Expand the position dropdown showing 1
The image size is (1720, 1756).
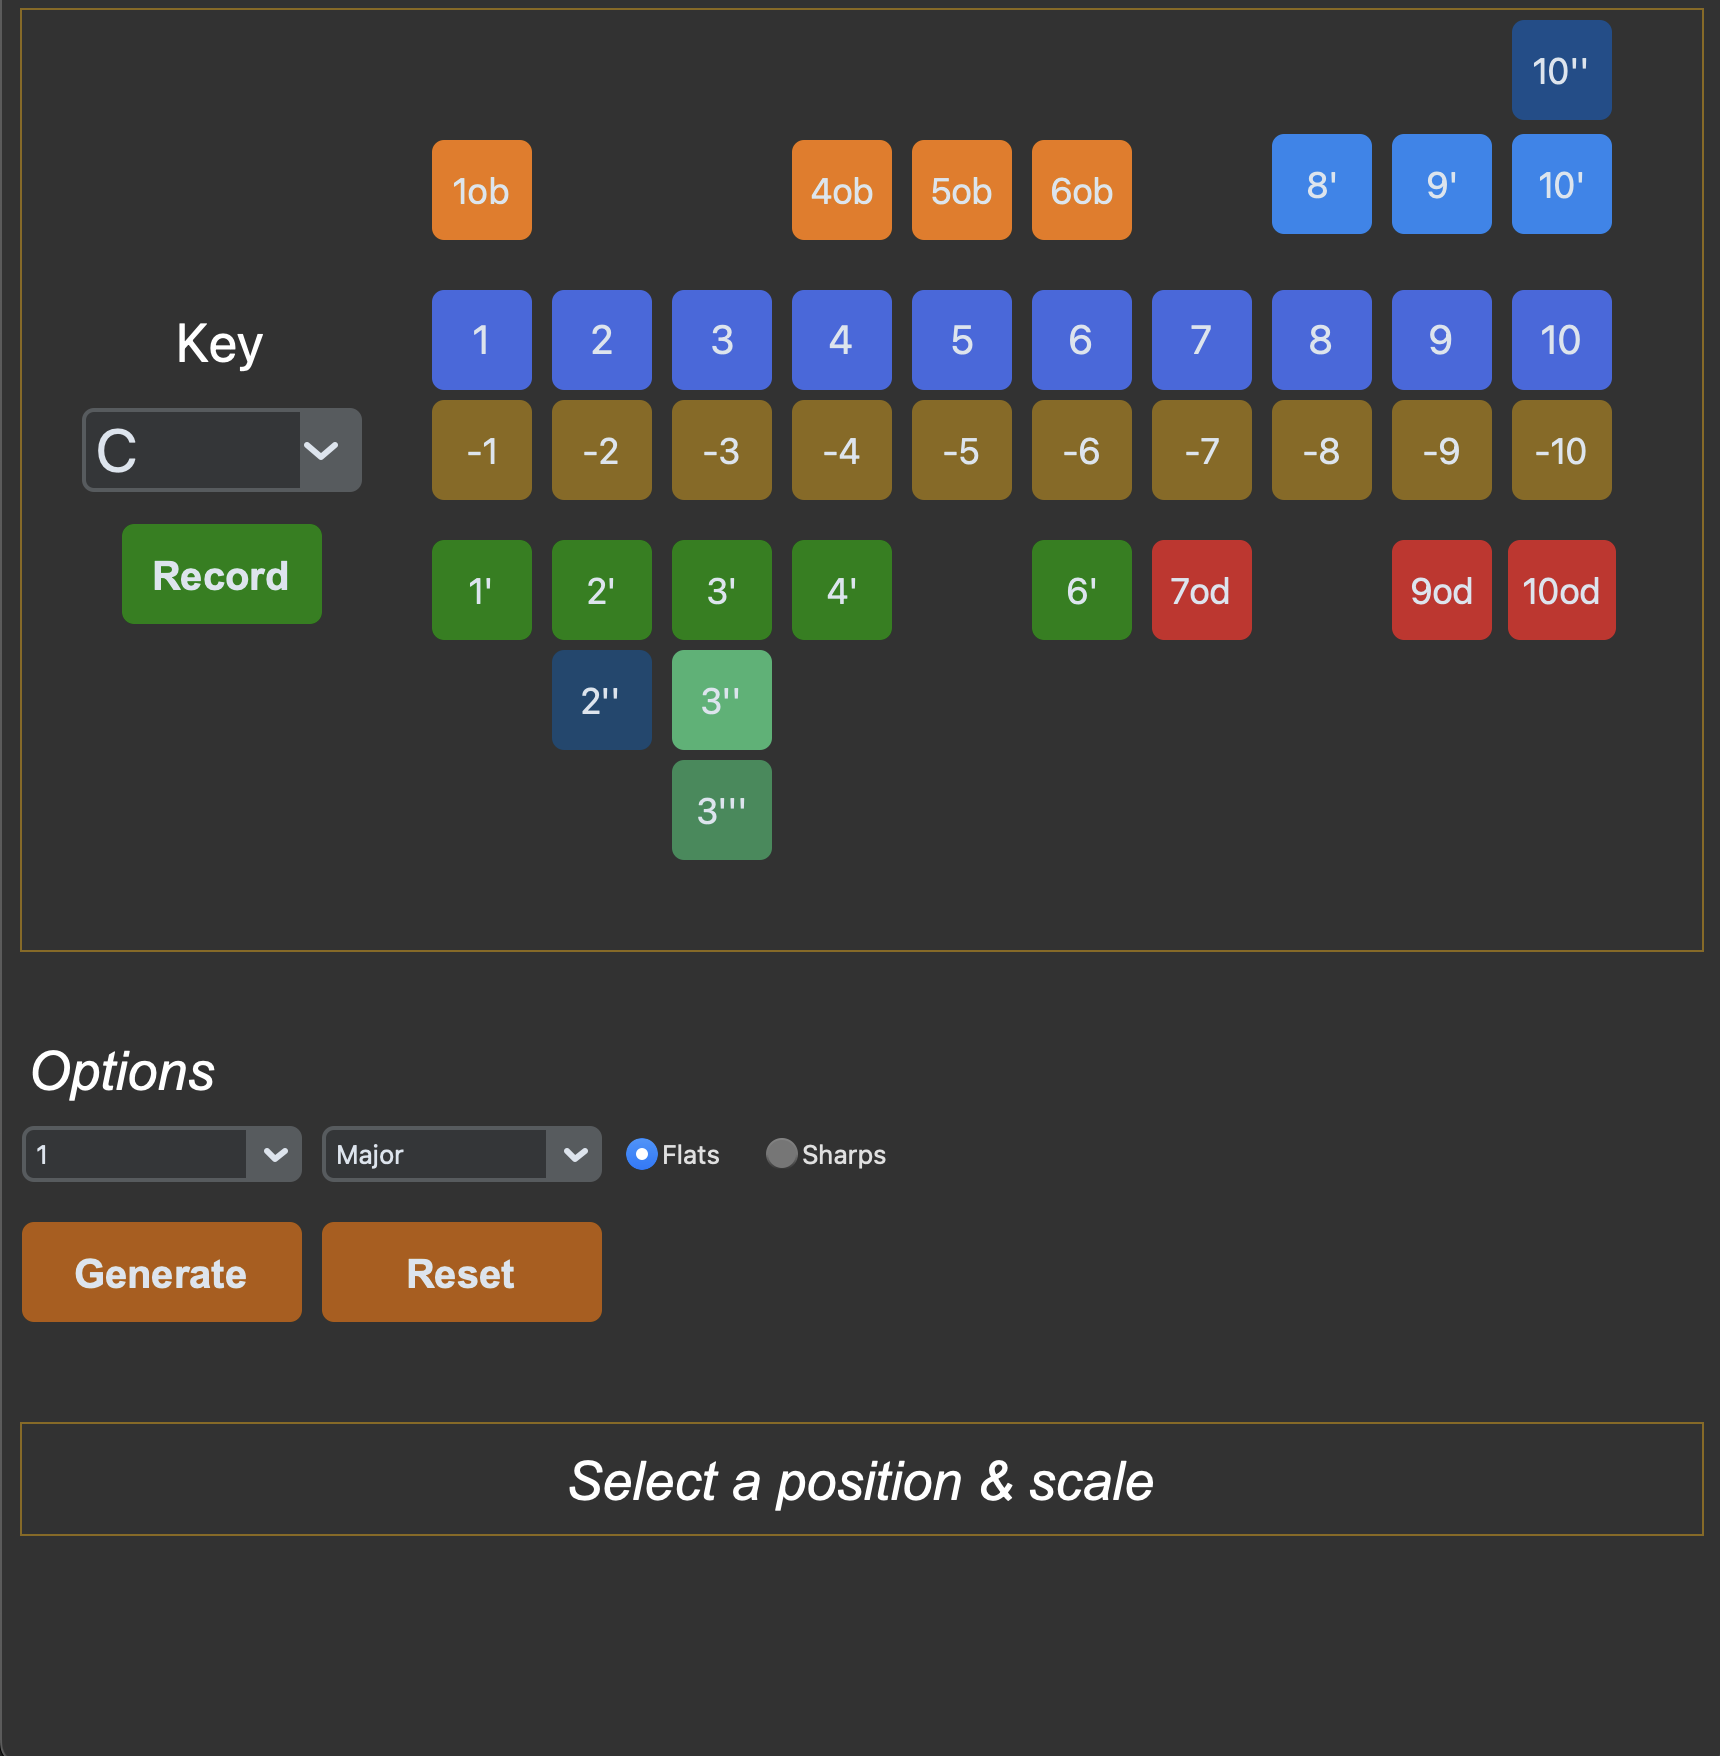click(x=162, y=1154)
